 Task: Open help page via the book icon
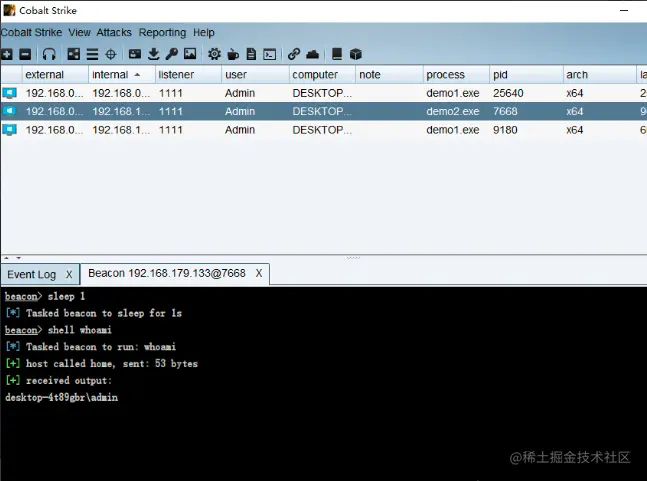pos(337,54)
